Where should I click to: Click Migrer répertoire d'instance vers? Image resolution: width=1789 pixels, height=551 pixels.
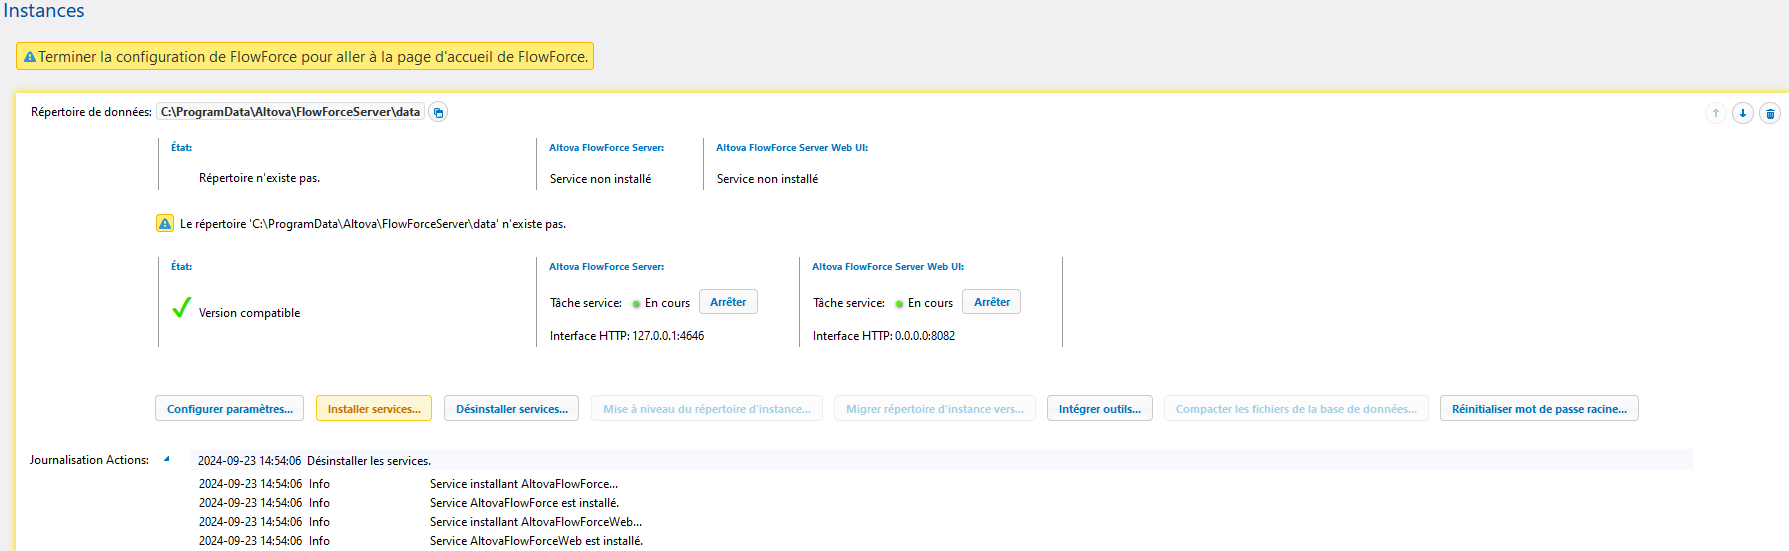coord(935,409)
